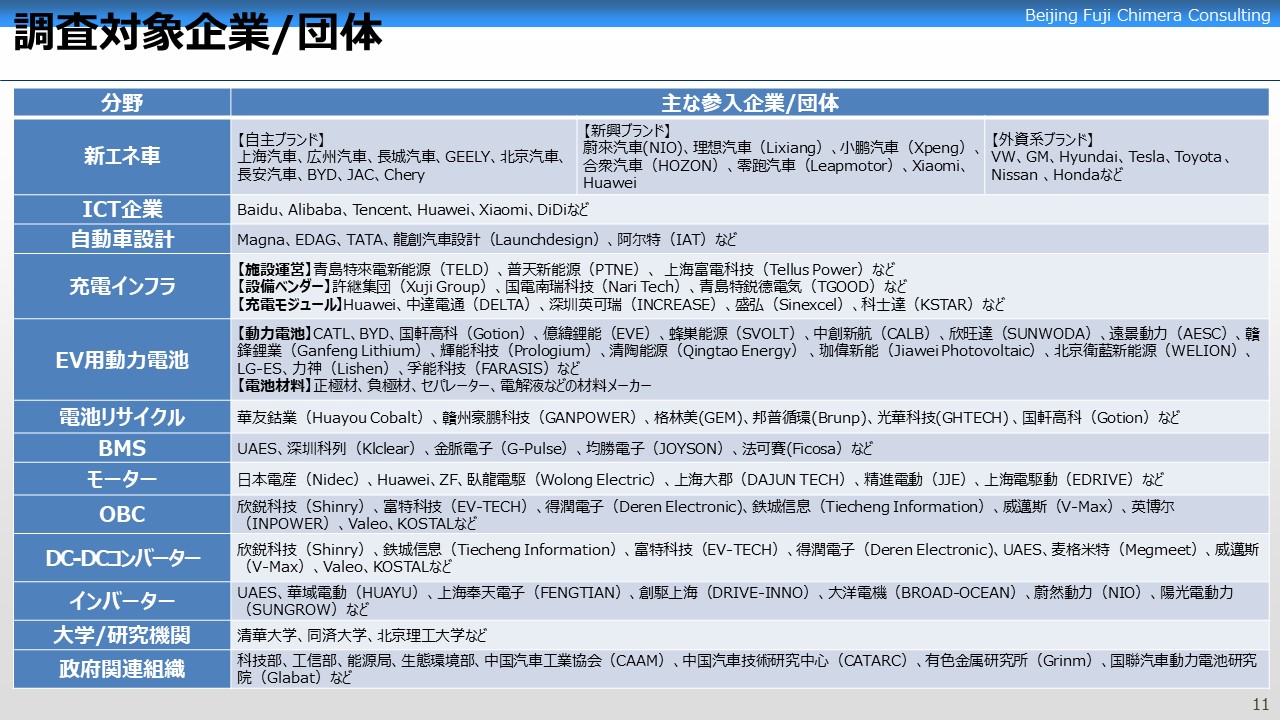This screenshot has width=1280, height=720.
Task: Select the 新エネ車 category cell
Action: tap(122, 157)
